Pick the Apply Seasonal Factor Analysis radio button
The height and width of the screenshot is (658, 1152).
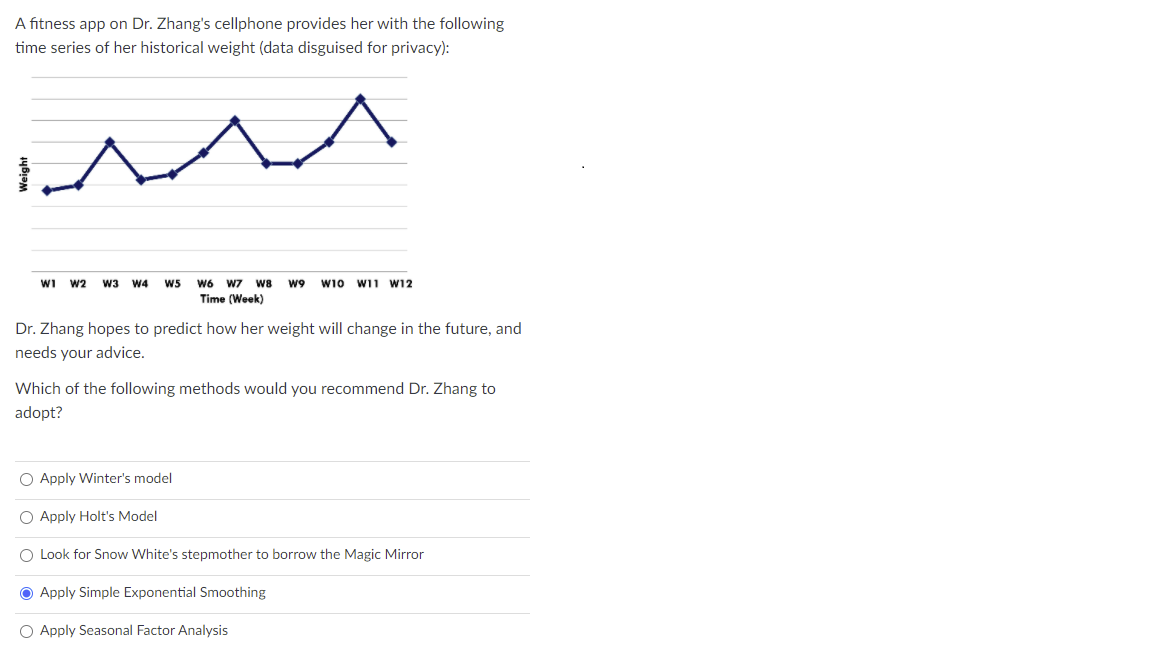26,632
